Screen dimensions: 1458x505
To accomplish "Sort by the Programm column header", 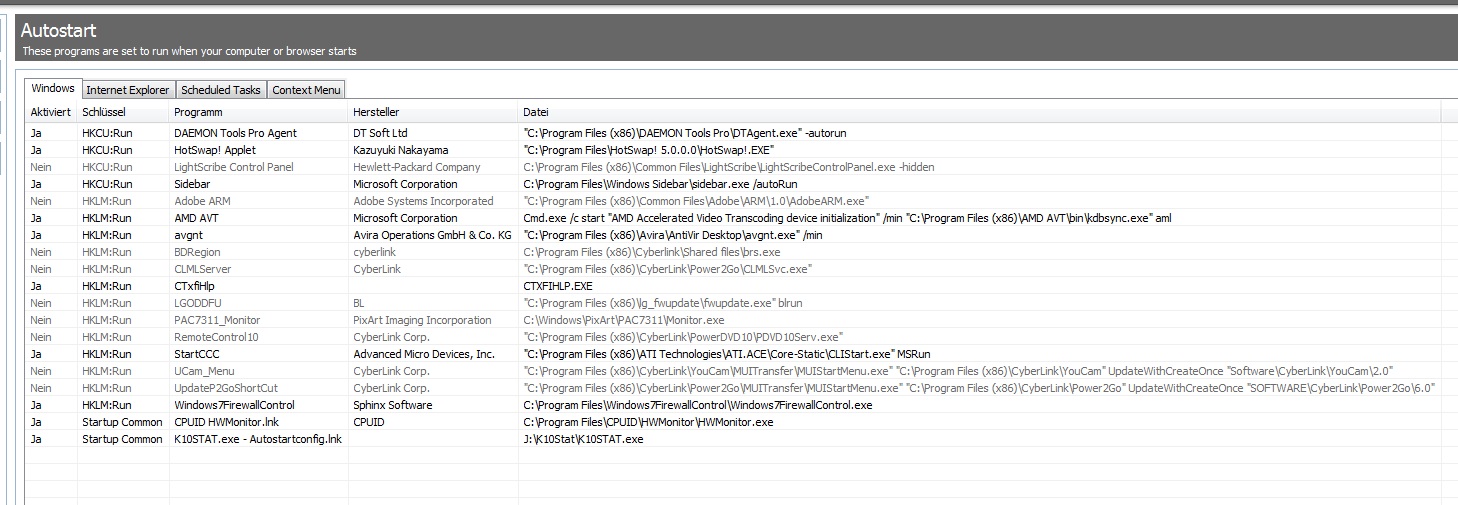I will pyautogui.click(x=258, y=112).
